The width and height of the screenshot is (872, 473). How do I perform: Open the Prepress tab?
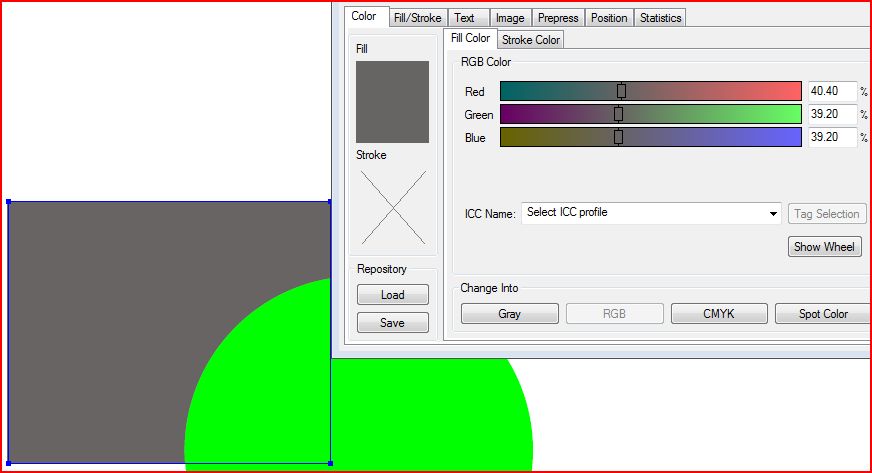tap(558, 18)
